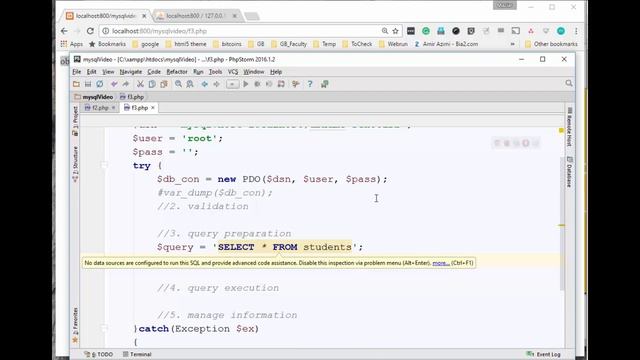The width and height of the screenshot is (640, 360).
Task: Open the GB_Faculty bookmark folder
Action: click(x=289, y=44)
